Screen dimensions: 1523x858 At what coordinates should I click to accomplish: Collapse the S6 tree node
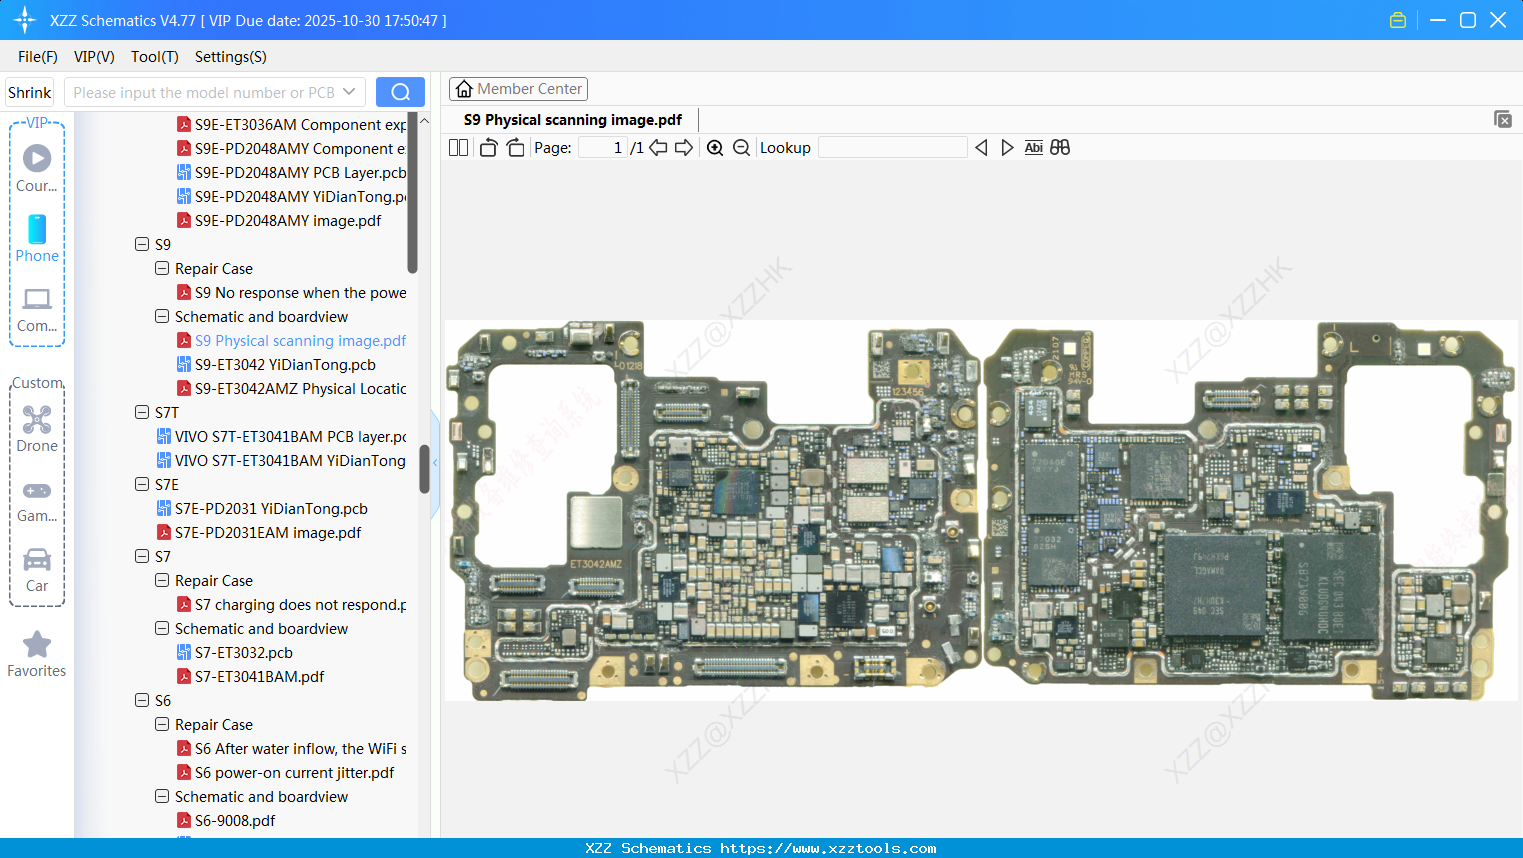point(142,700)
